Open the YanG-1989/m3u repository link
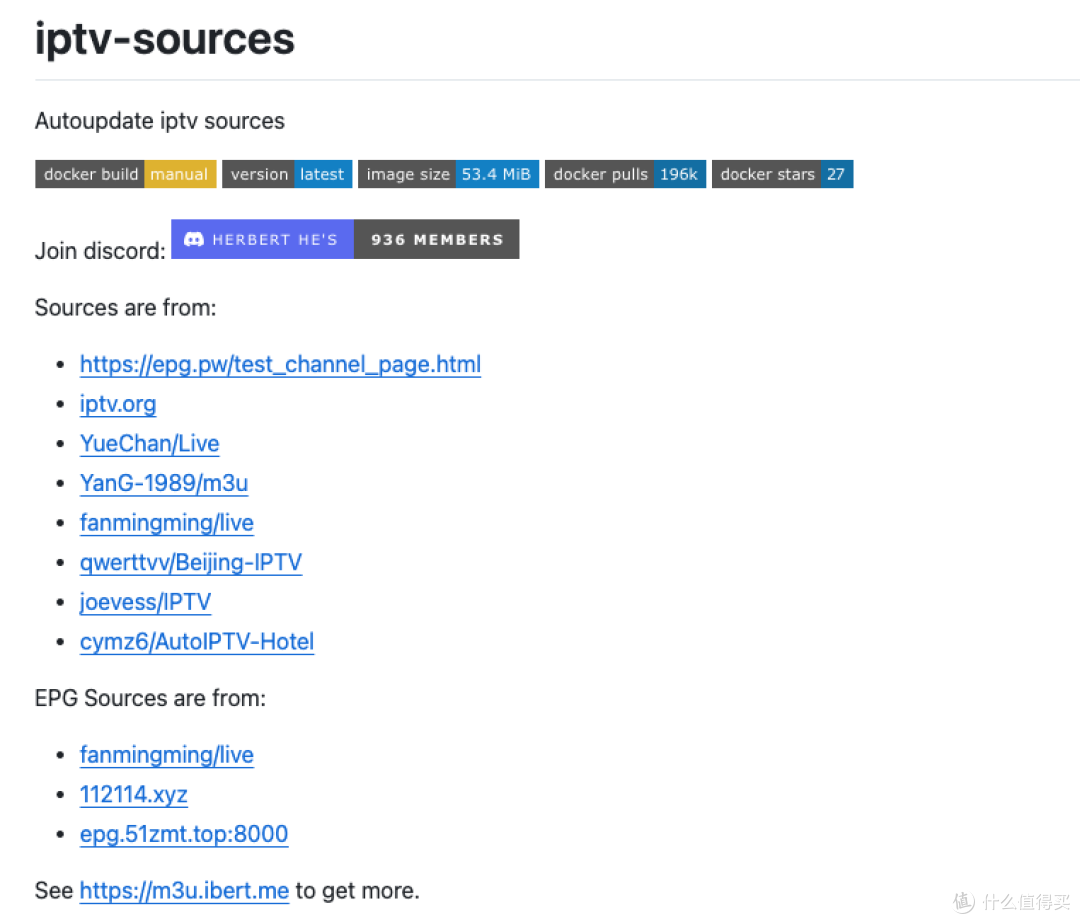This screenshot has height=924, width=1080. click(x=164, y=483)
